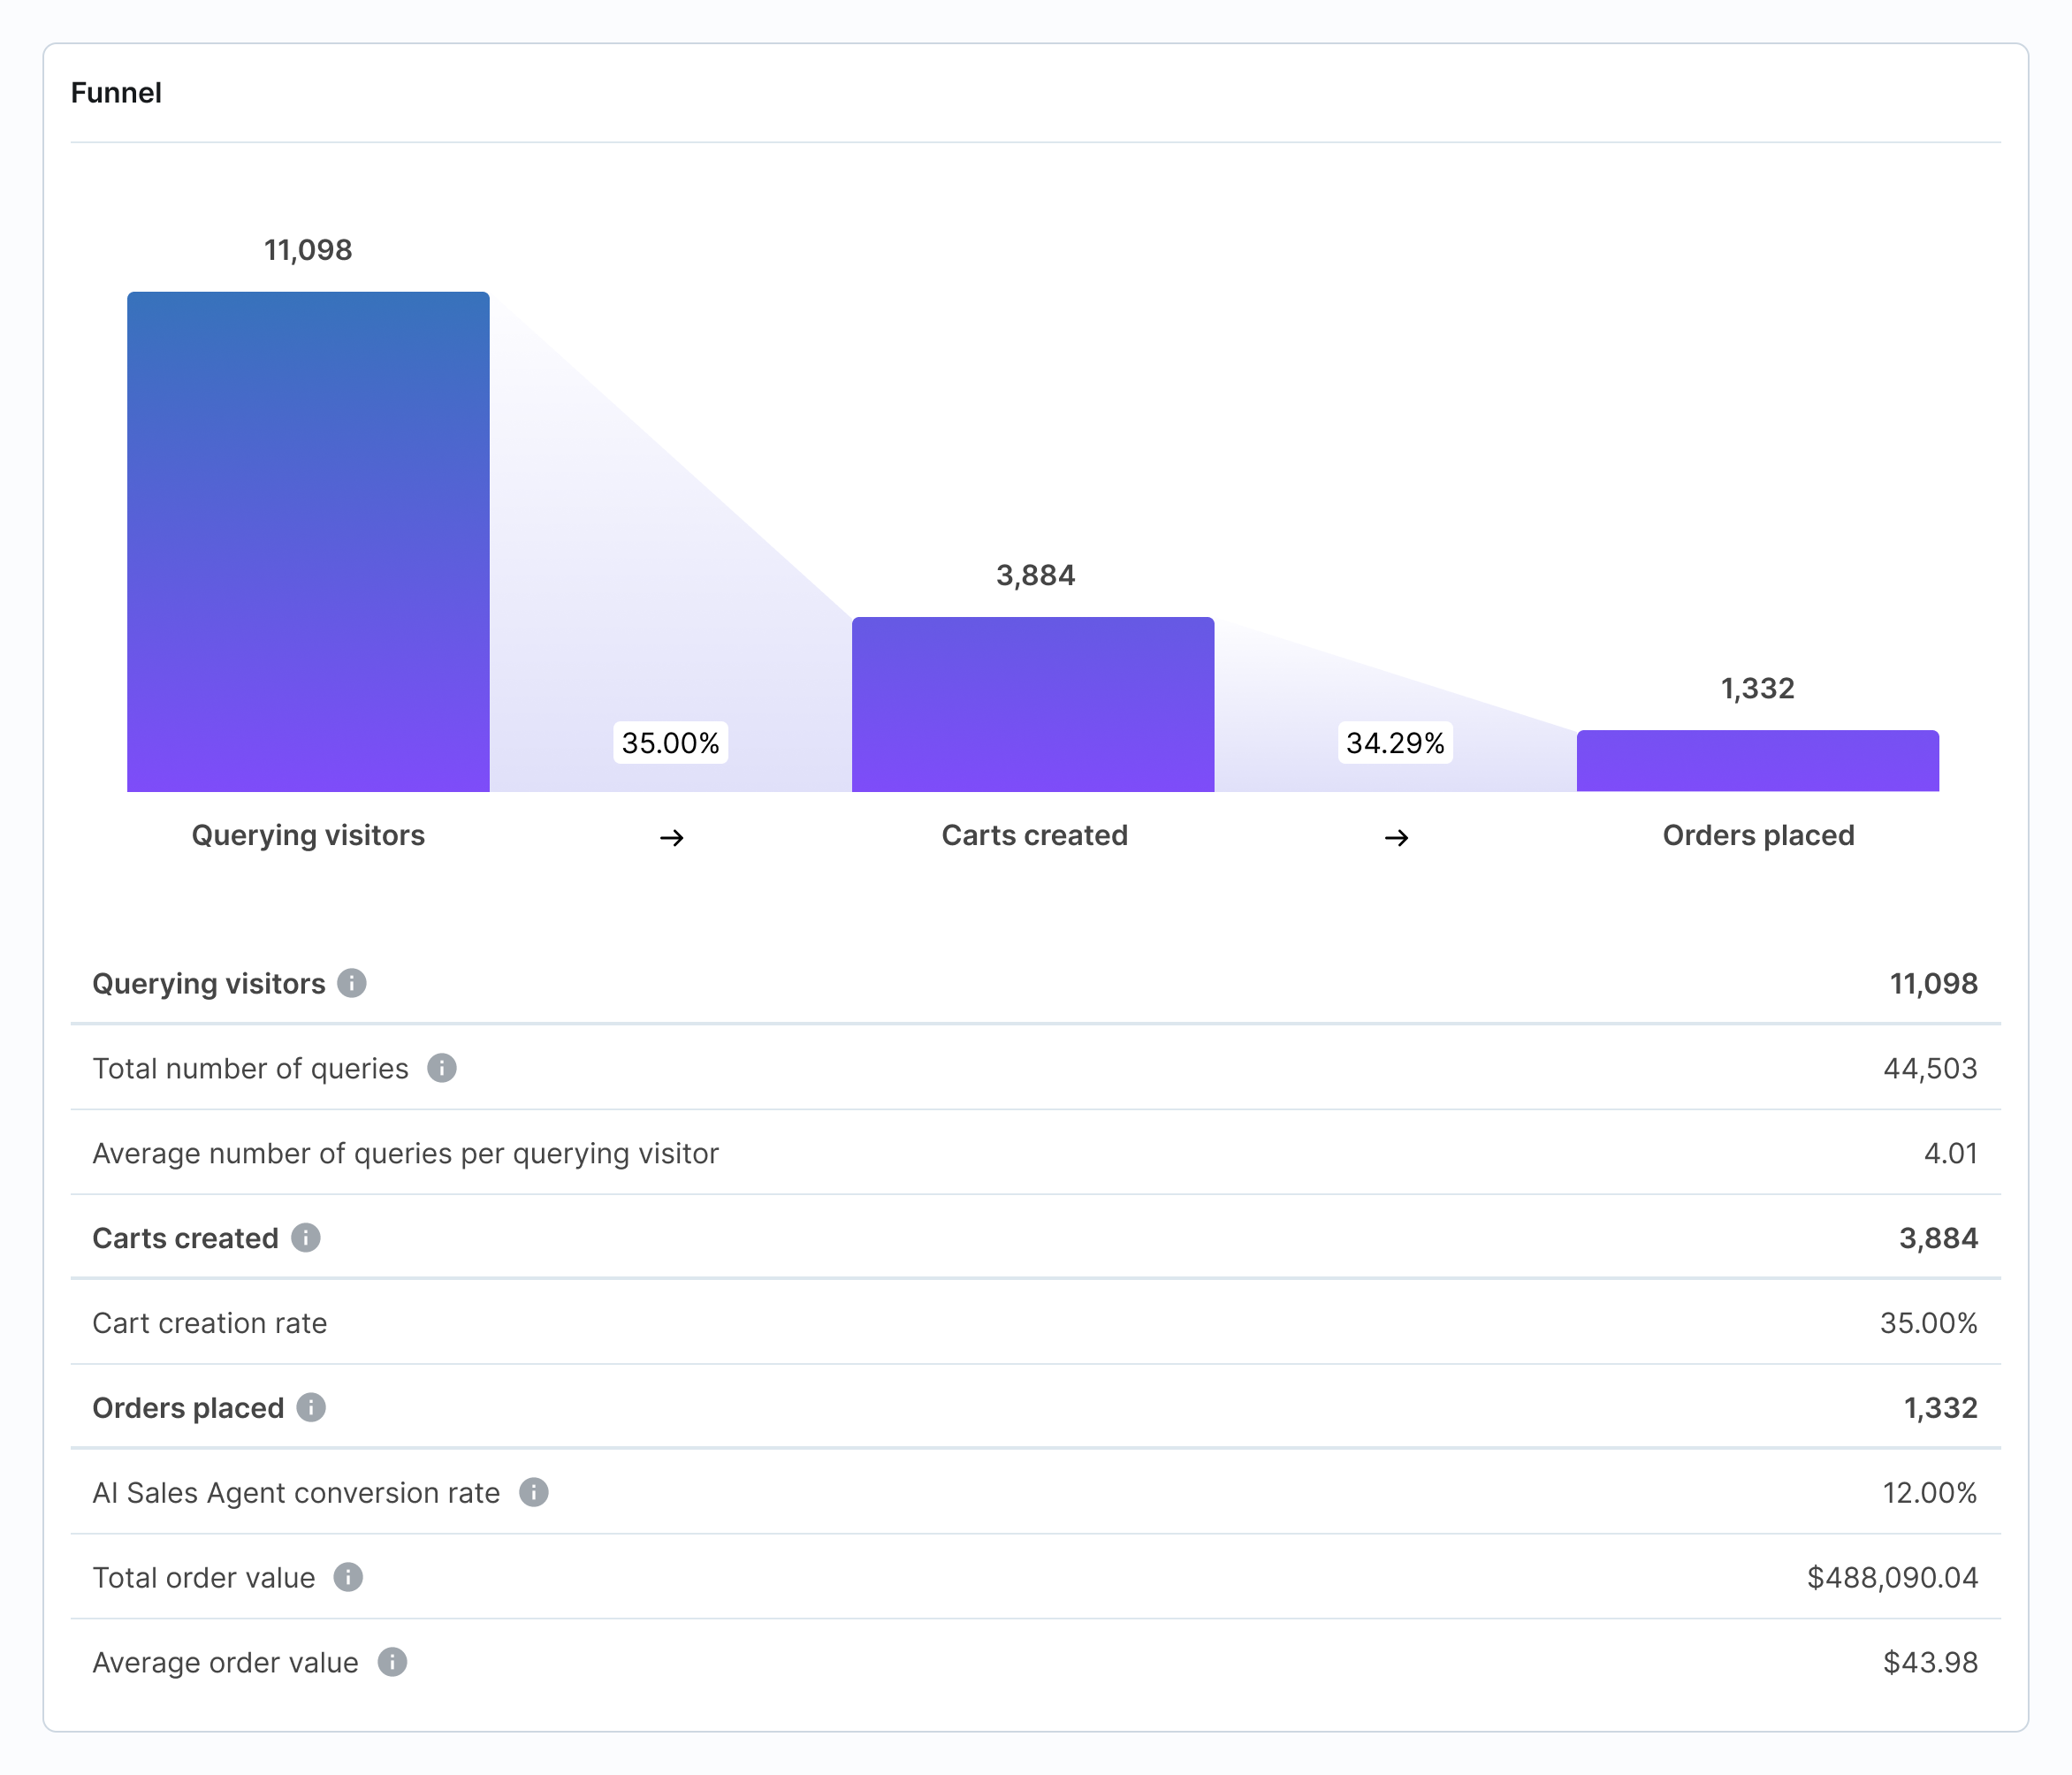Click the Orders placed funnel bar
The width and height of the screenshot is (2072, 1775).
(x=1757, y=761)
